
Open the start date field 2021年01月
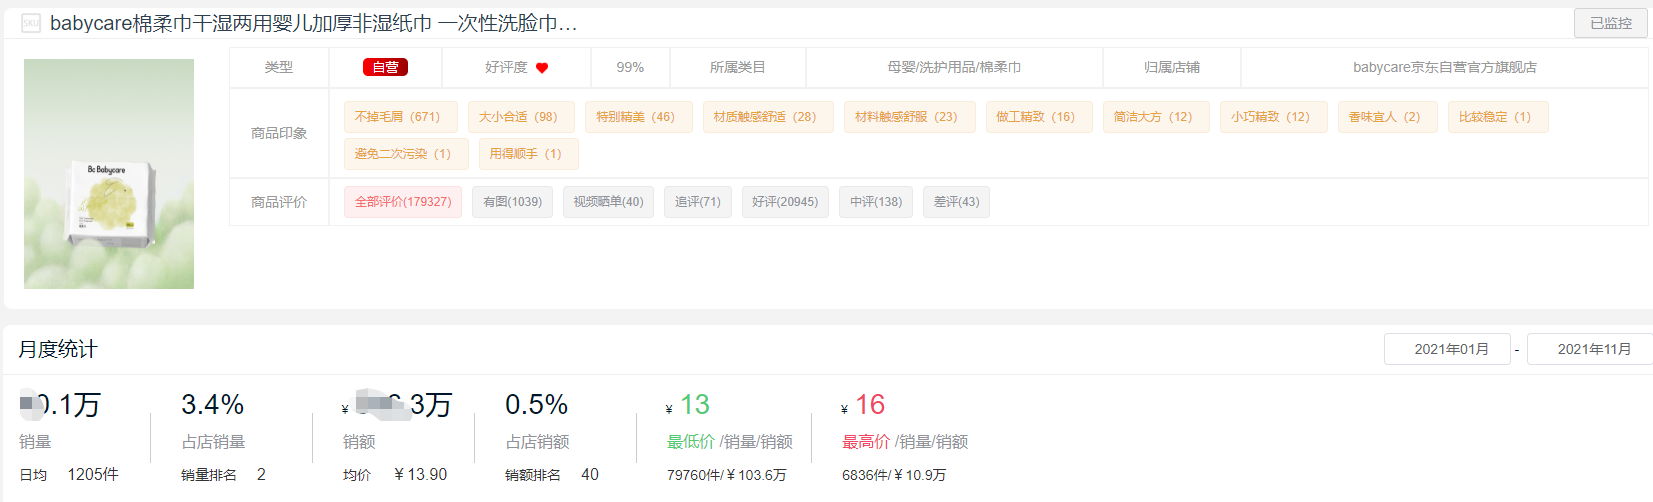point(1447,349)
